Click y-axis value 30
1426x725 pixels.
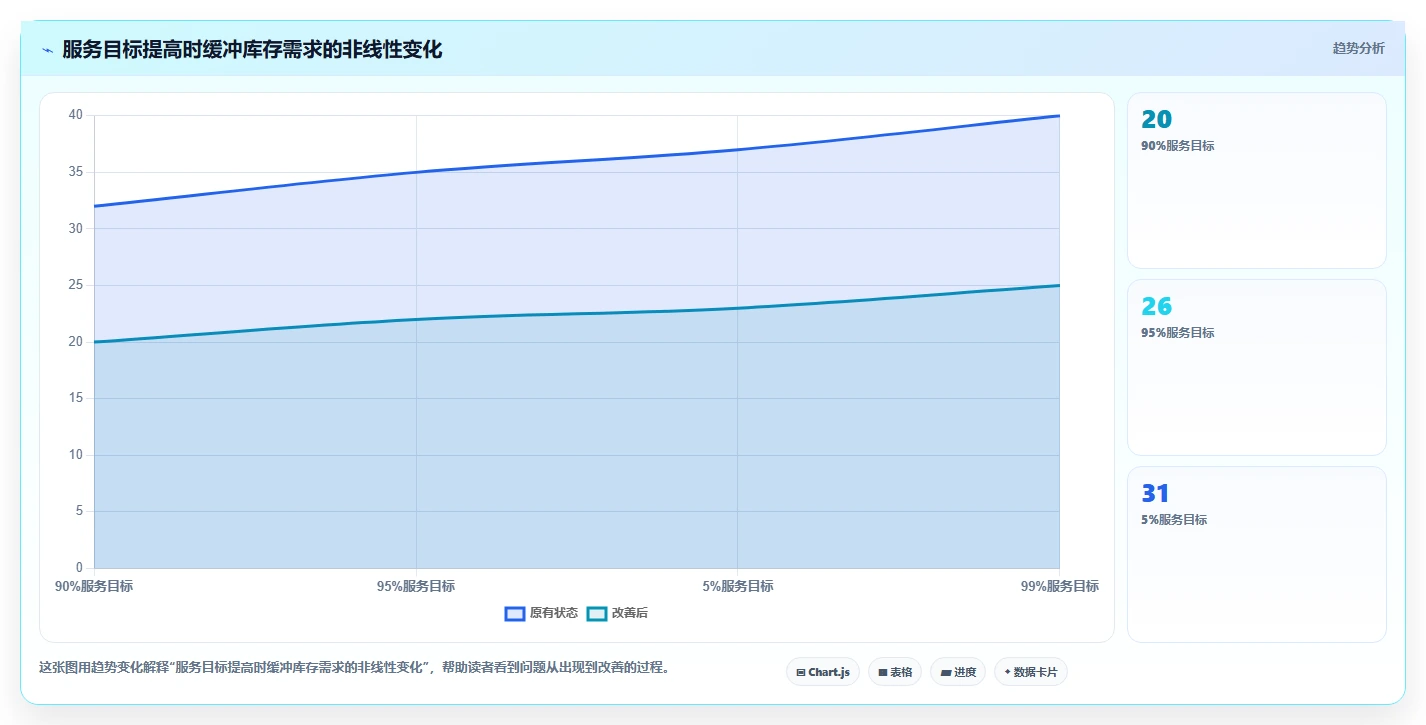coord(76,228)
